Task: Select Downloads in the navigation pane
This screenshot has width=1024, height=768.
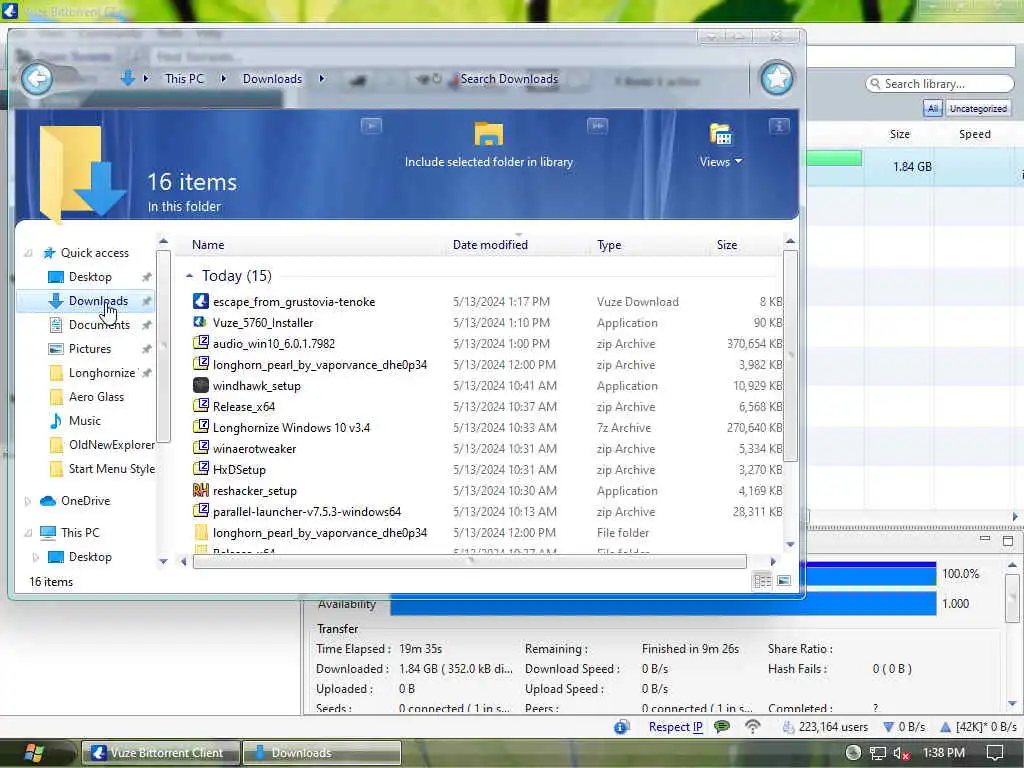Action: pyautogui.click(x=98, y=301)
